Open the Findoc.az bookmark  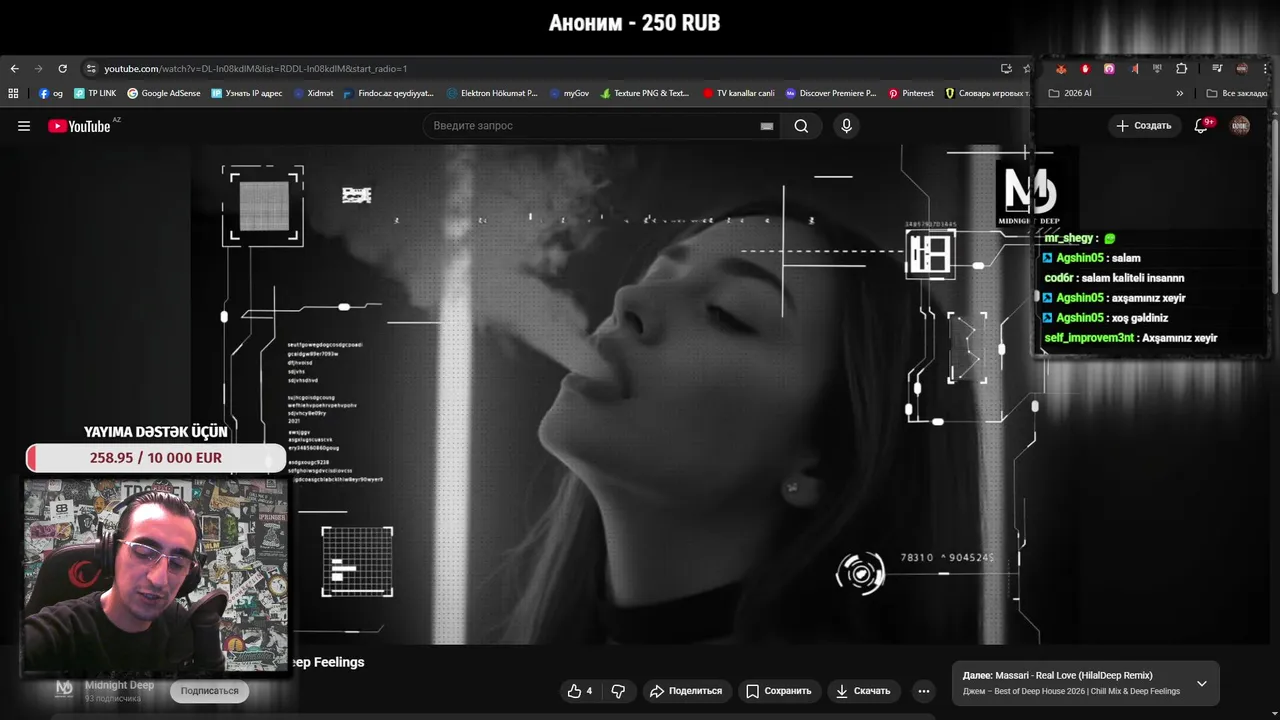389,93
